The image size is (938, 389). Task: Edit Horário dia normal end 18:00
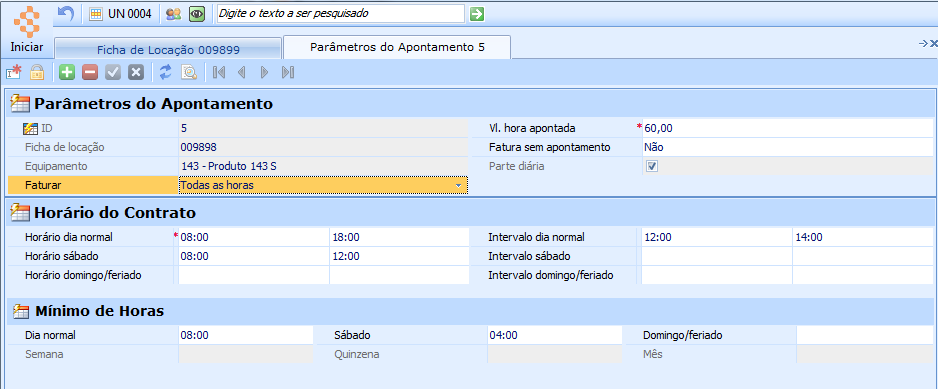click(400, 237)
